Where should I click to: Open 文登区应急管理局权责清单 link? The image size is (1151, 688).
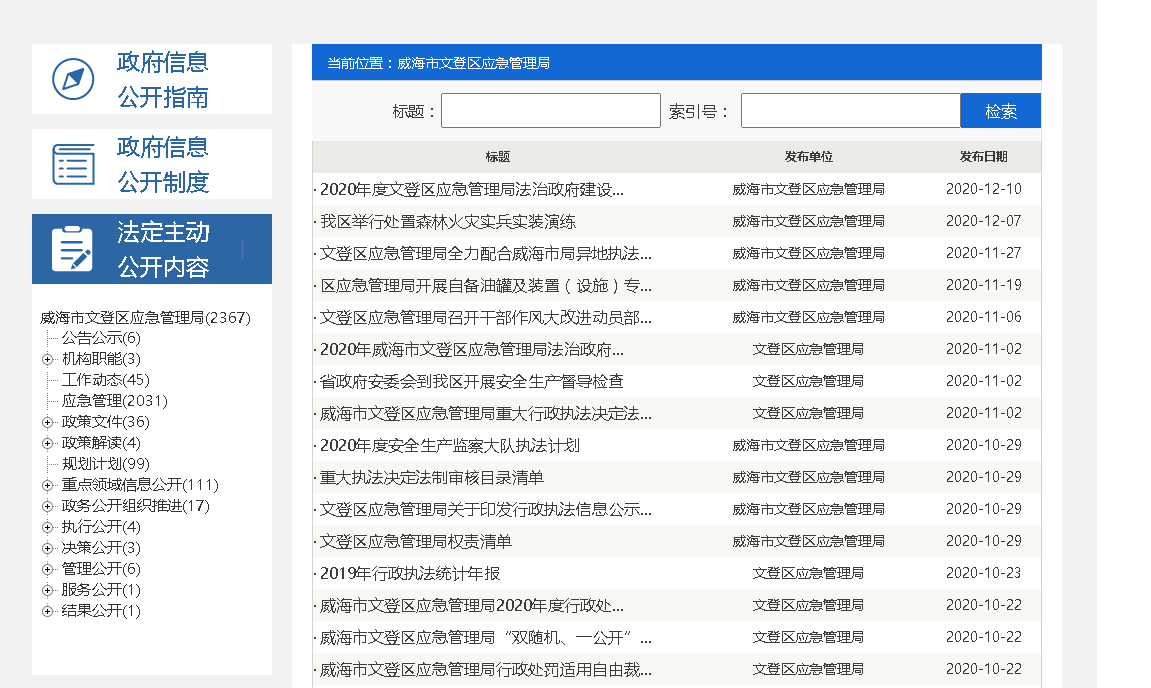coord(415,541)
